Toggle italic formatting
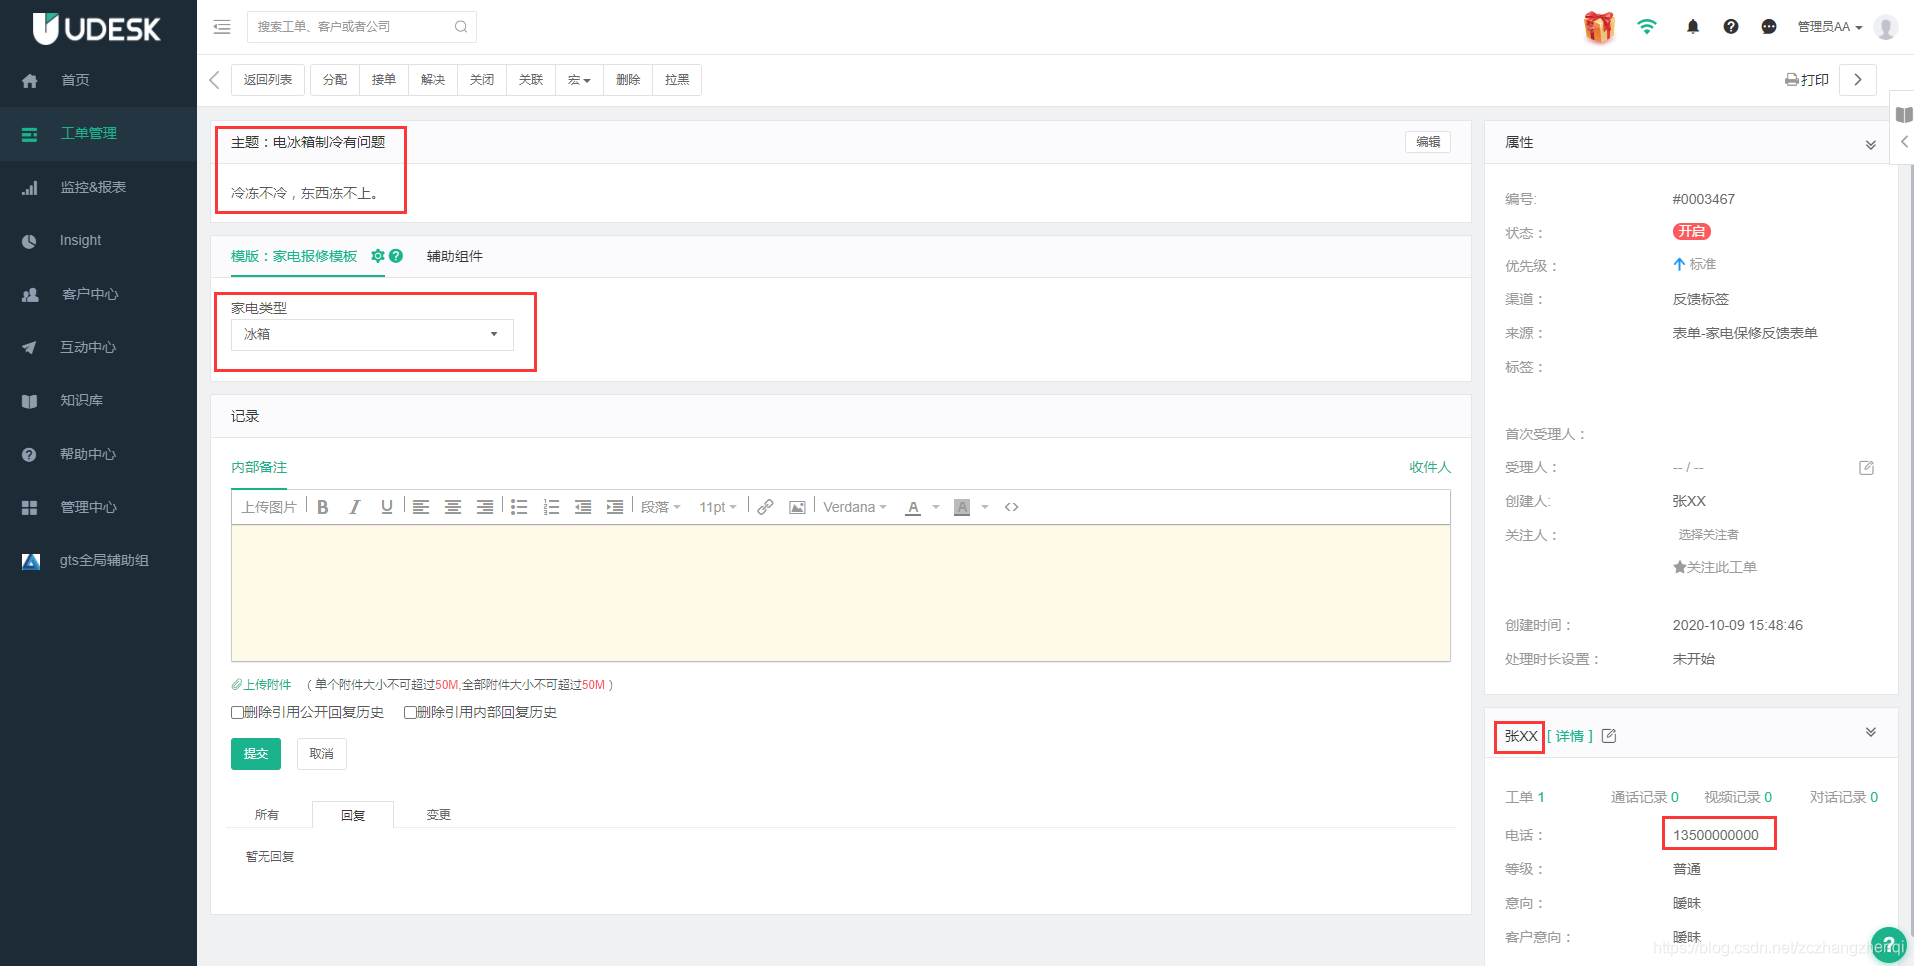Screen dimensions: 1914x966 355,507
